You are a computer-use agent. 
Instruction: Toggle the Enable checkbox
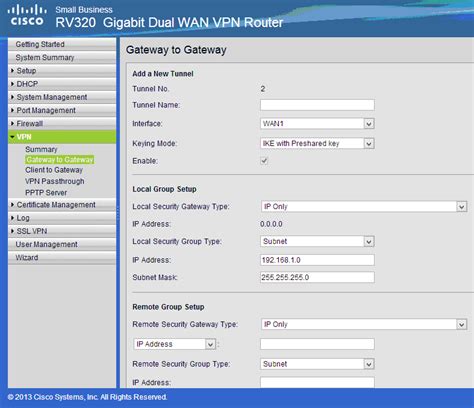(x=264, y=161)
